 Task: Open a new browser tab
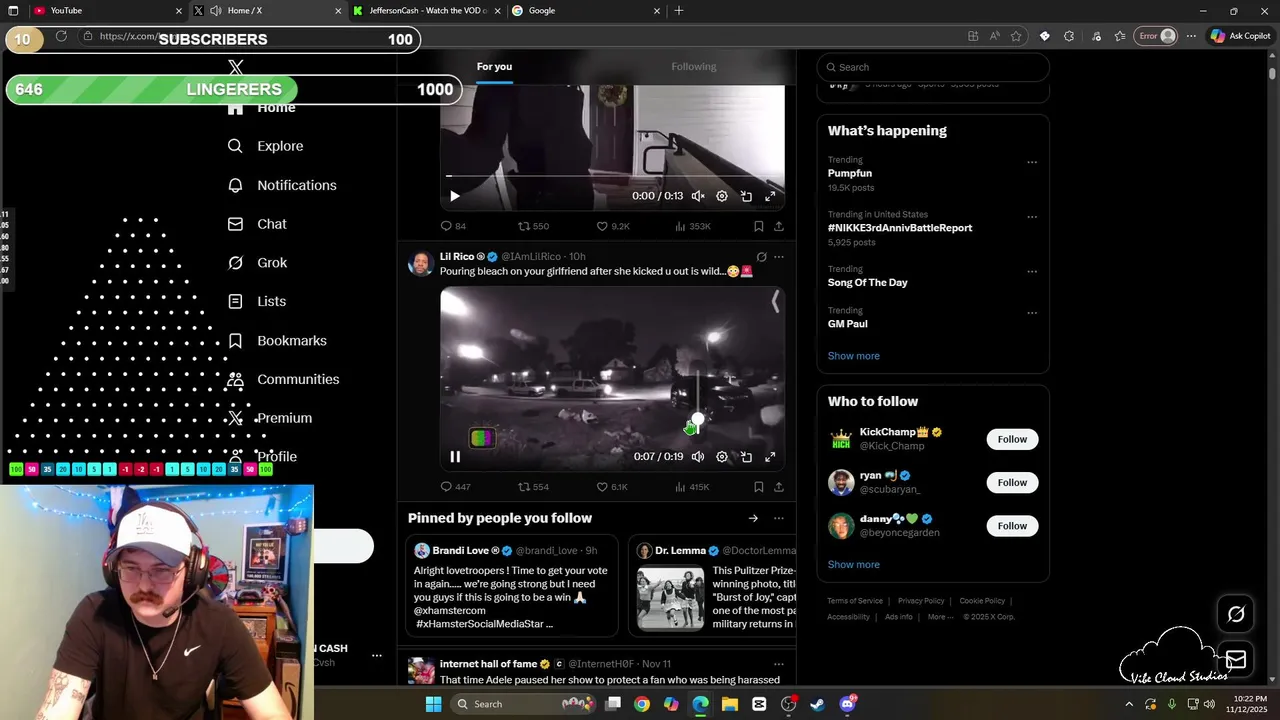point(679,10)
